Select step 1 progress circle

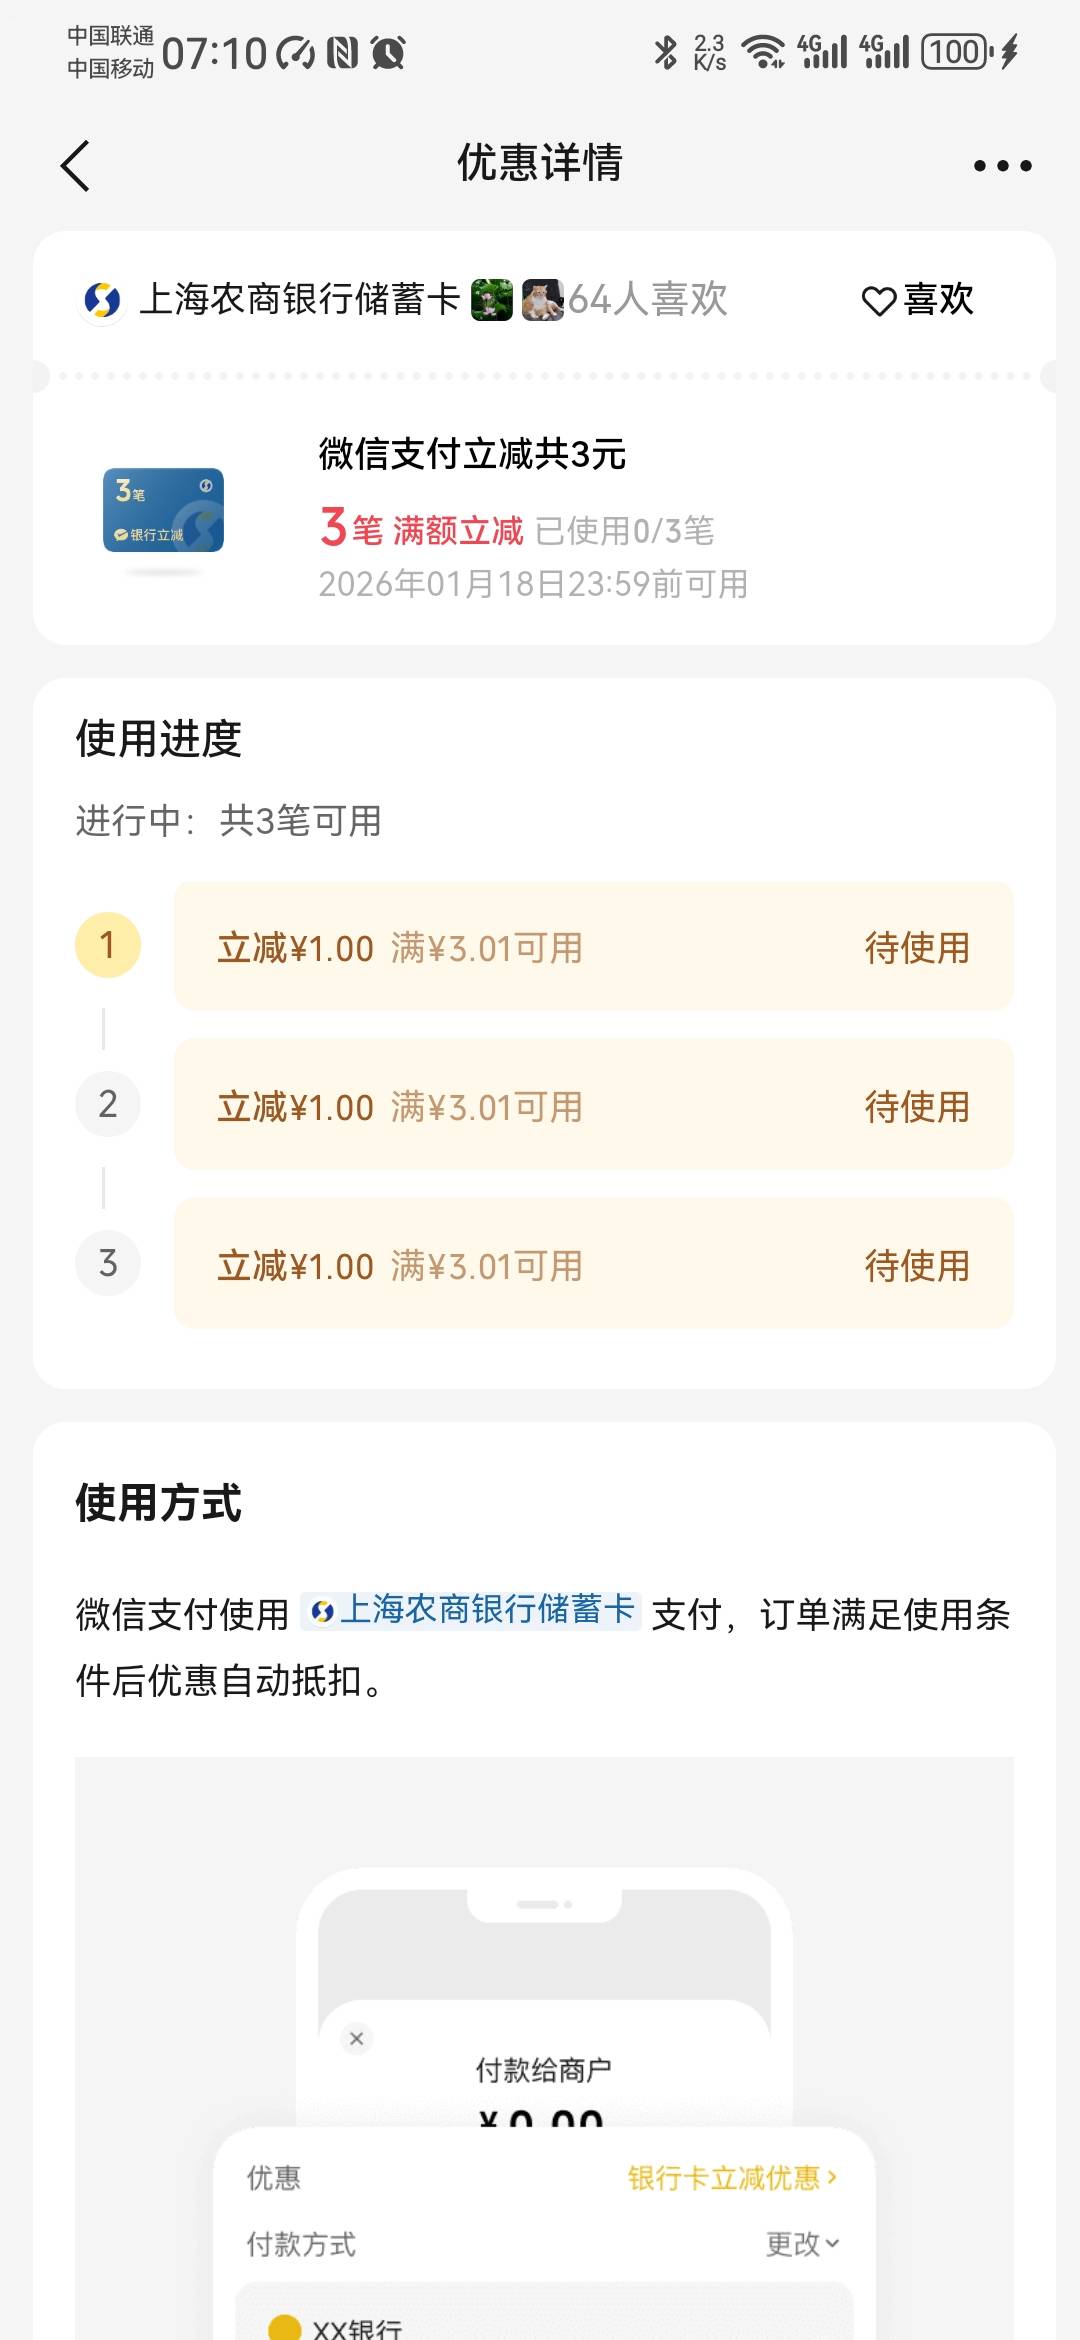(108, 945)
